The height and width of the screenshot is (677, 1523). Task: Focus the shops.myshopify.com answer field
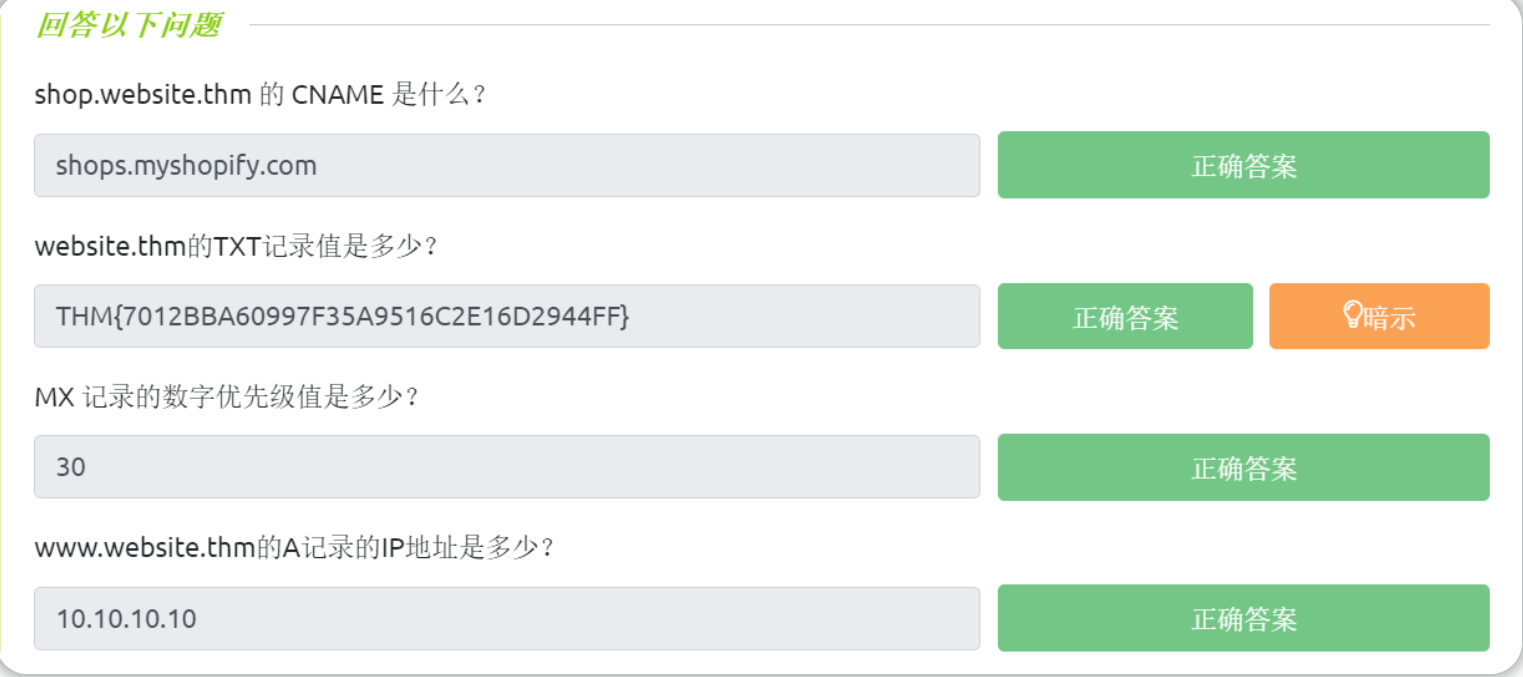pos(506,166)
